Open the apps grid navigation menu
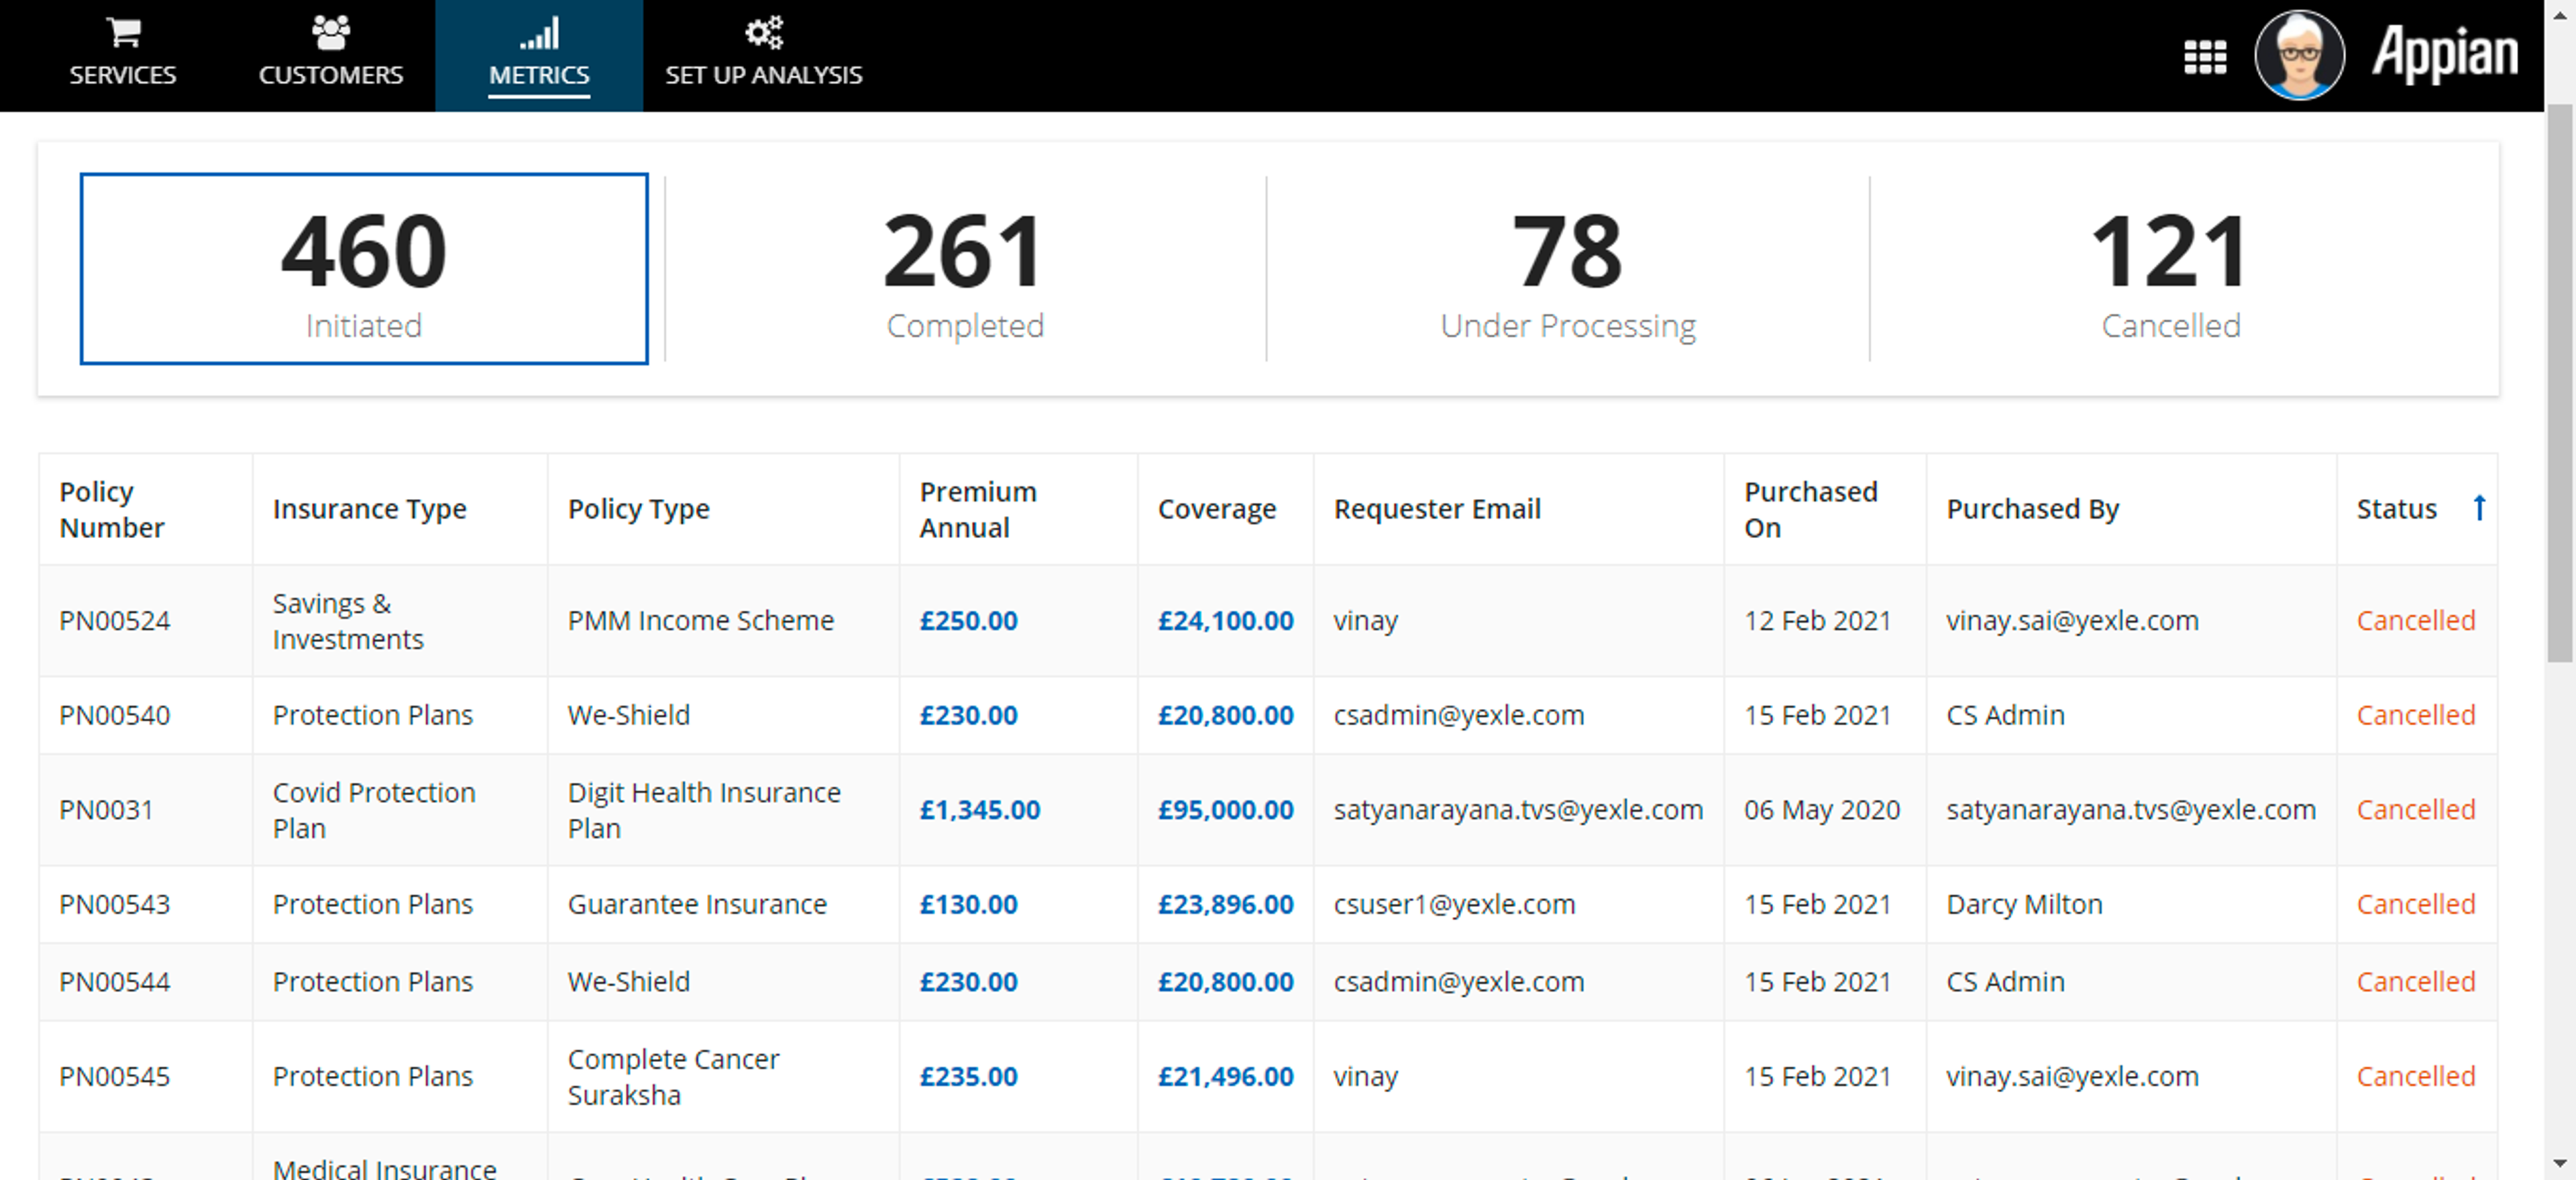This screenshot has height=1180, width=2576. pyautogui.click(x=2205, y=57)
